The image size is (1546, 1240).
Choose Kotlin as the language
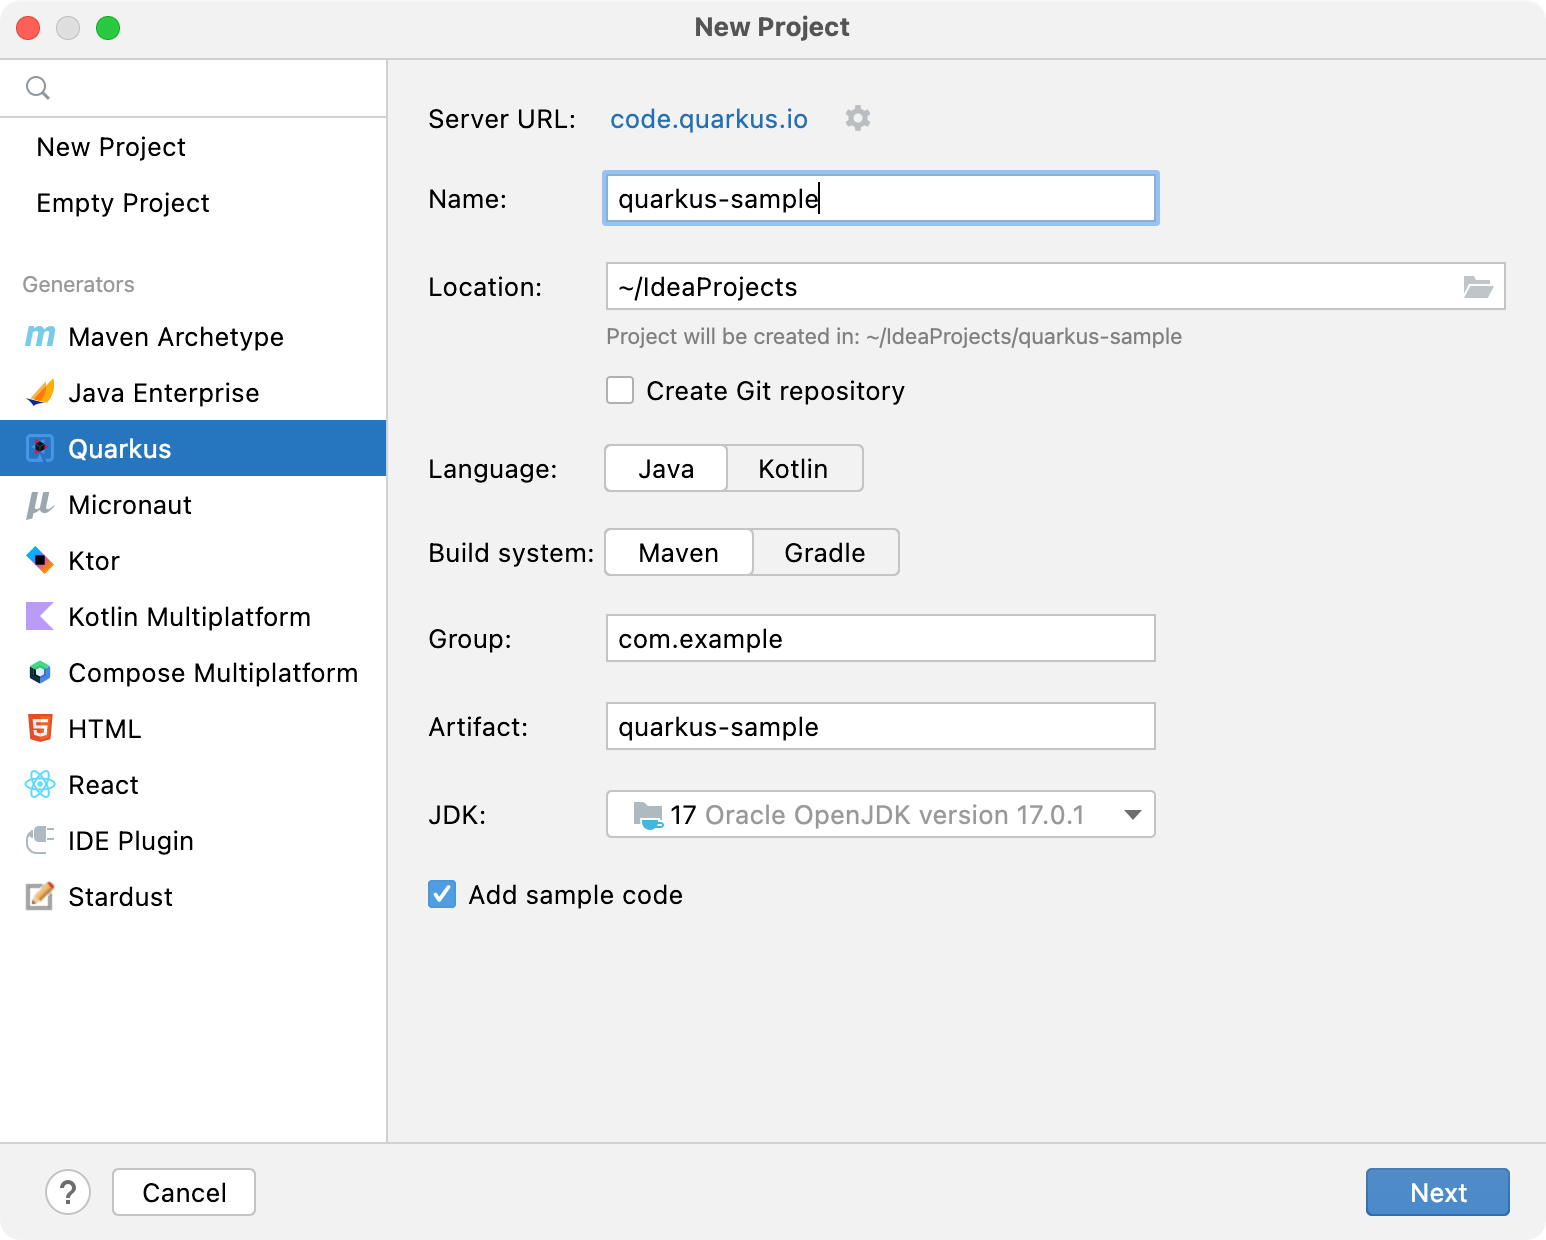tap(794, 468)
